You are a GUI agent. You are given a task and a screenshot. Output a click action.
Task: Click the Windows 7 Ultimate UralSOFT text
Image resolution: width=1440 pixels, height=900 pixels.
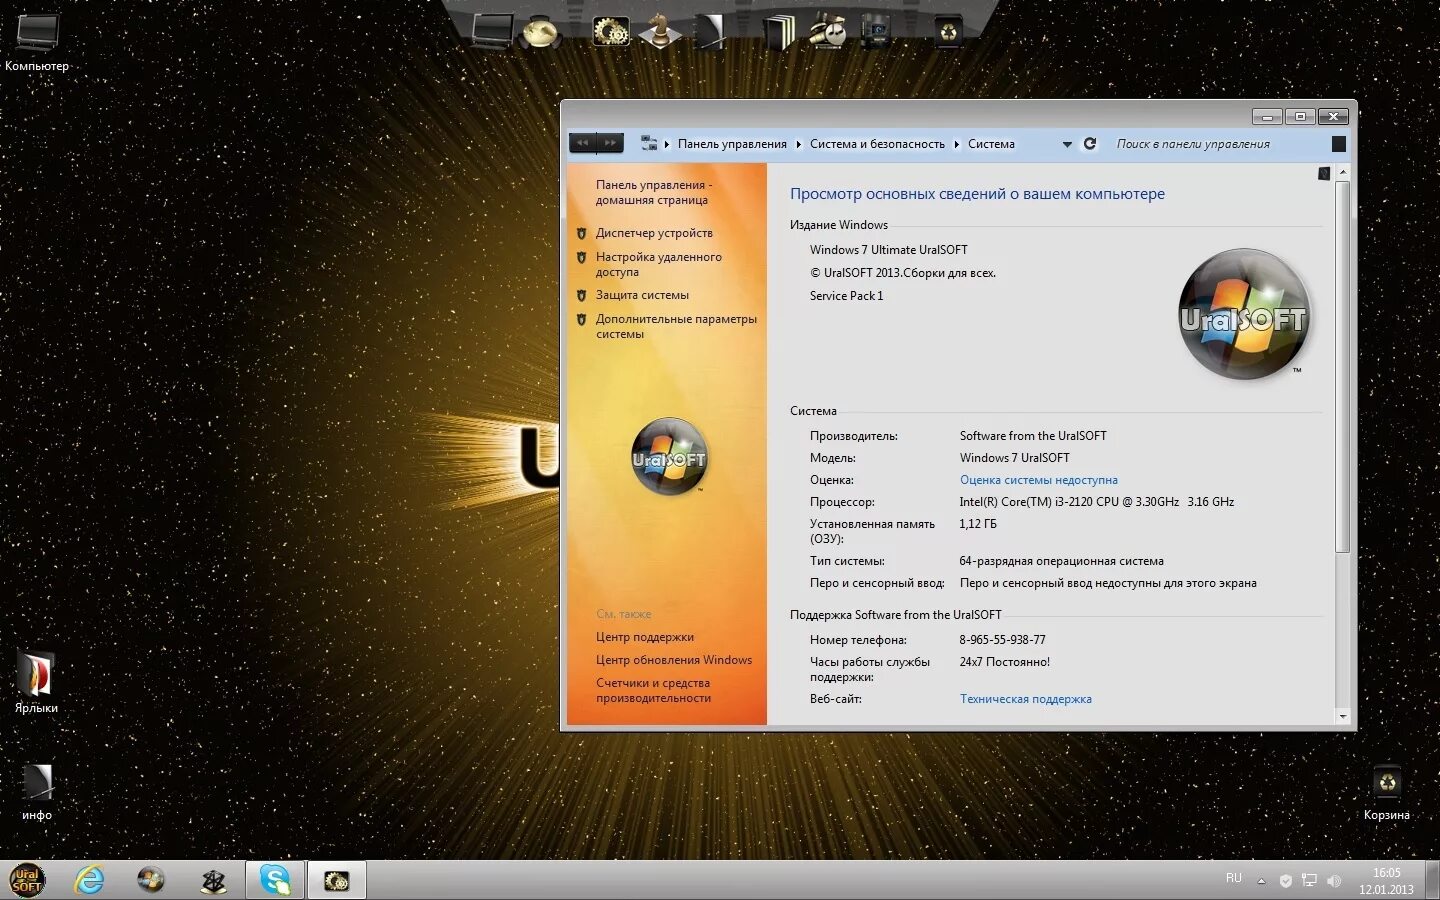coord(888,250)
